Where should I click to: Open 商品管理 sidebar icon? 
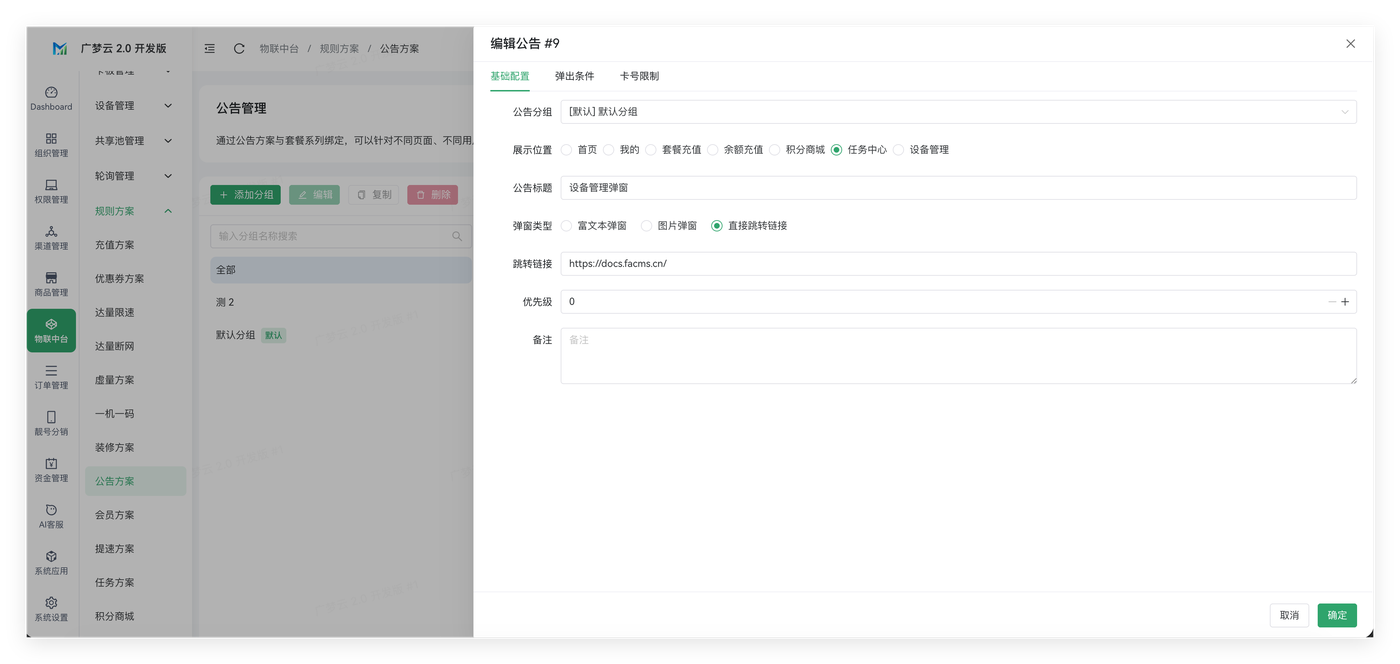[x=51, y=284]
